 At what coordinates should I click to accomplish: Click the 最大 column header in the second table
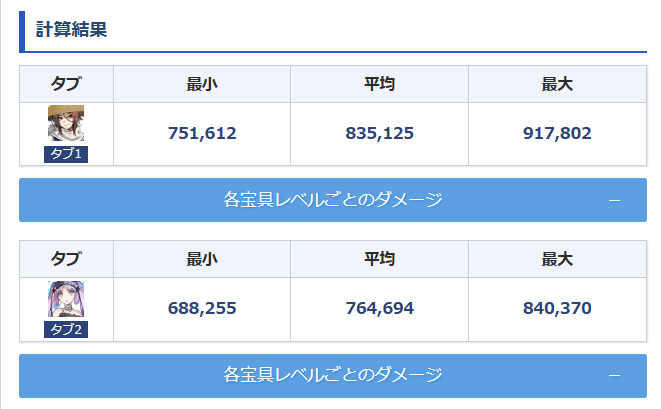tap(557, 260)
